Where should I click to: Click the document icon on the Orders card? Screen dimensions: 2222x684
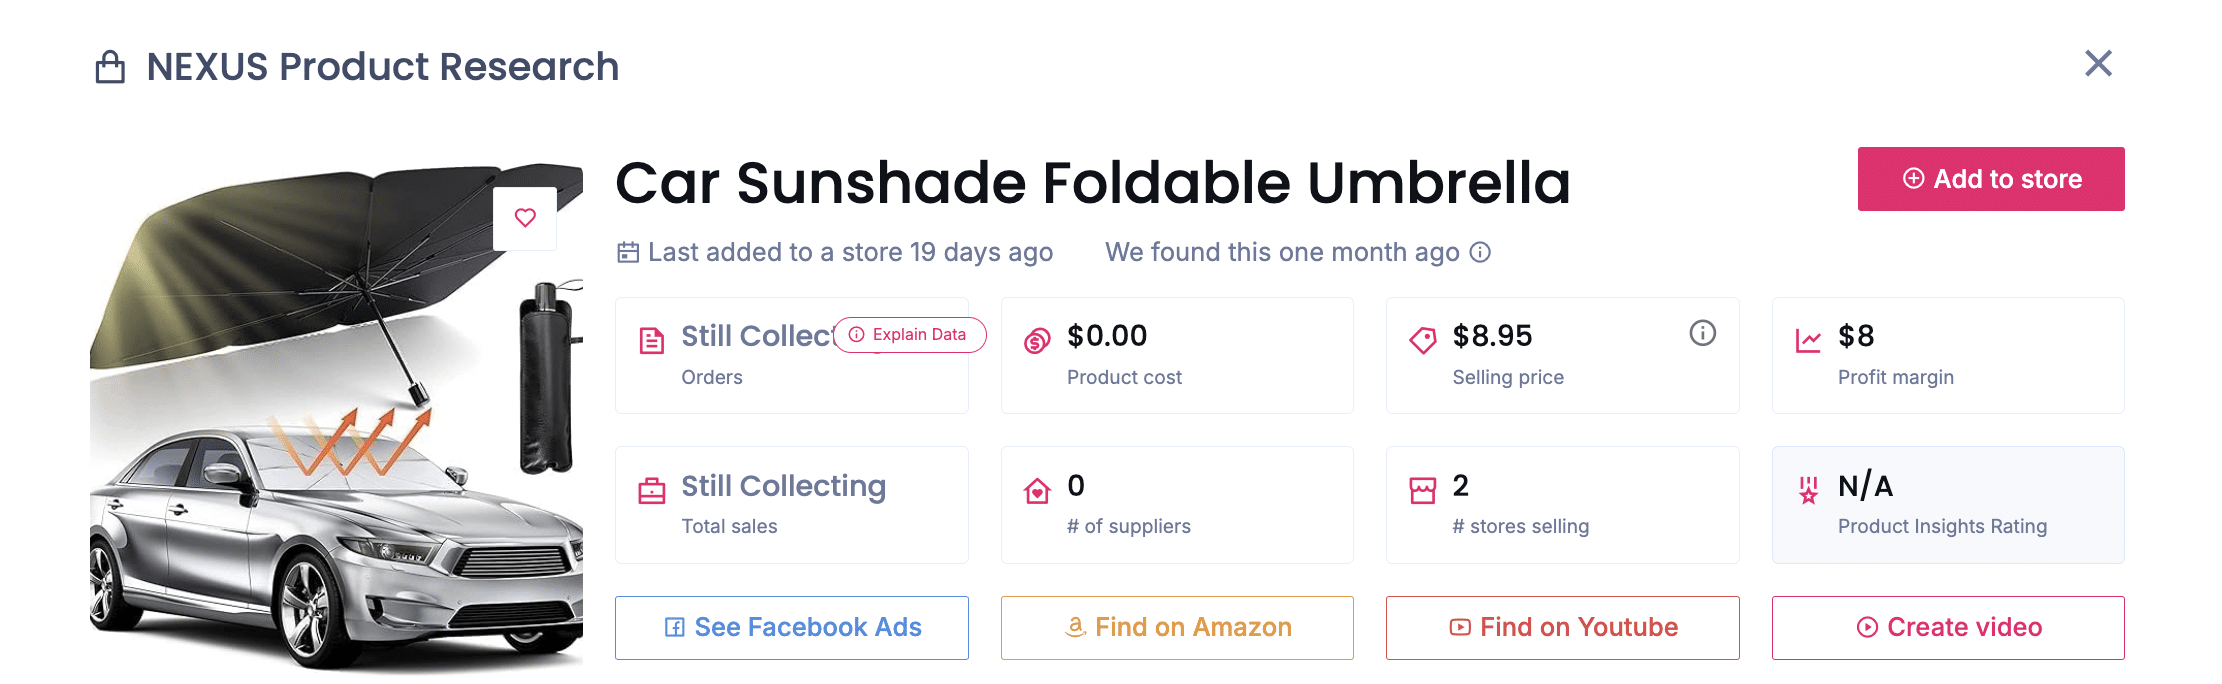point(651,339)
